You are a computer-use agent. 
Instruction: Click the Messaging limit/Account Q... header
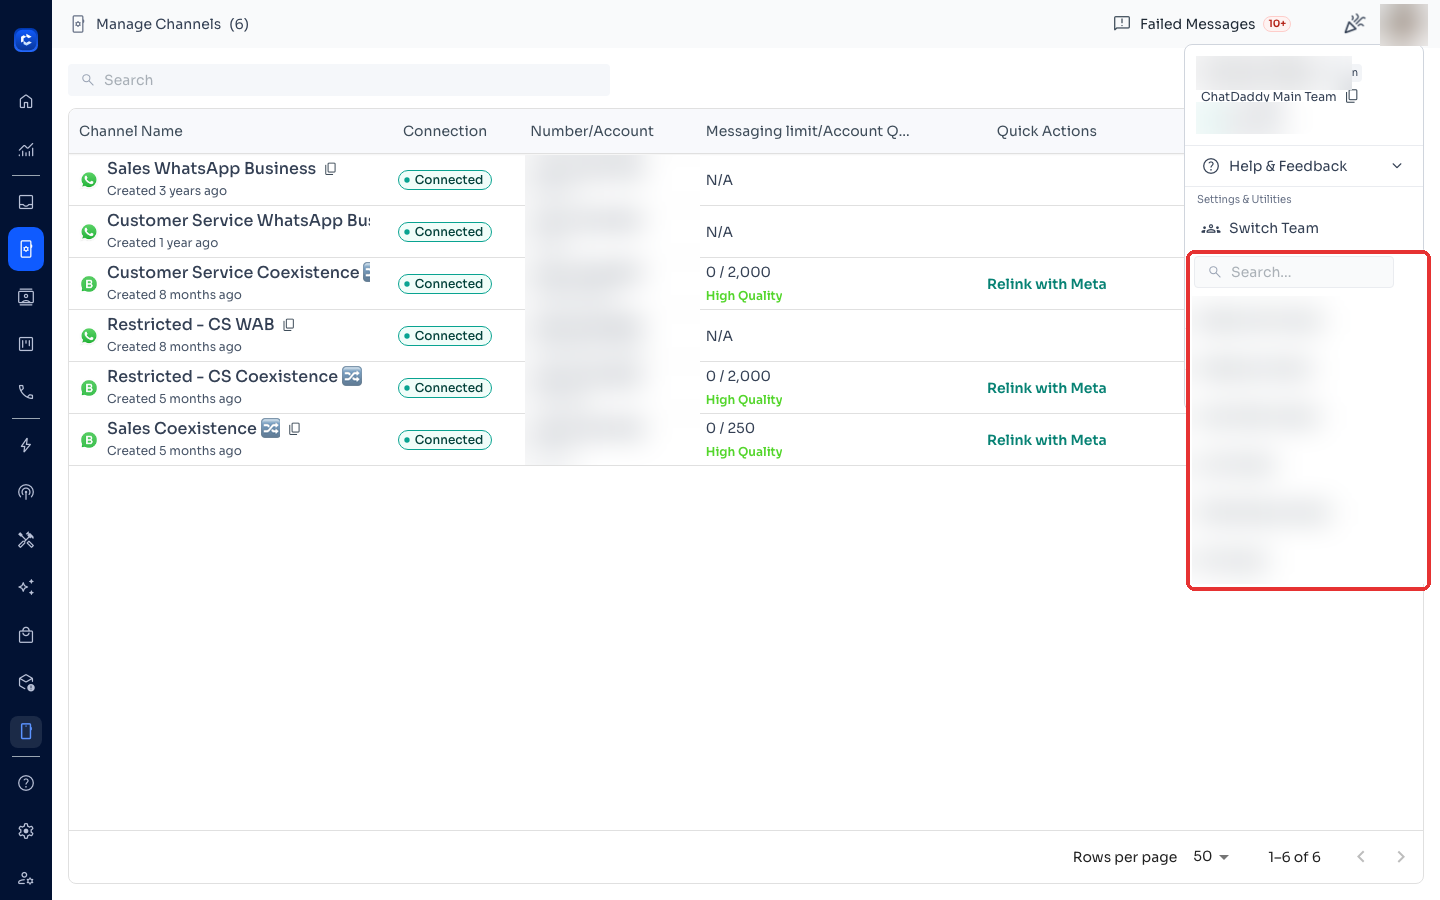(x=808, y=131)
